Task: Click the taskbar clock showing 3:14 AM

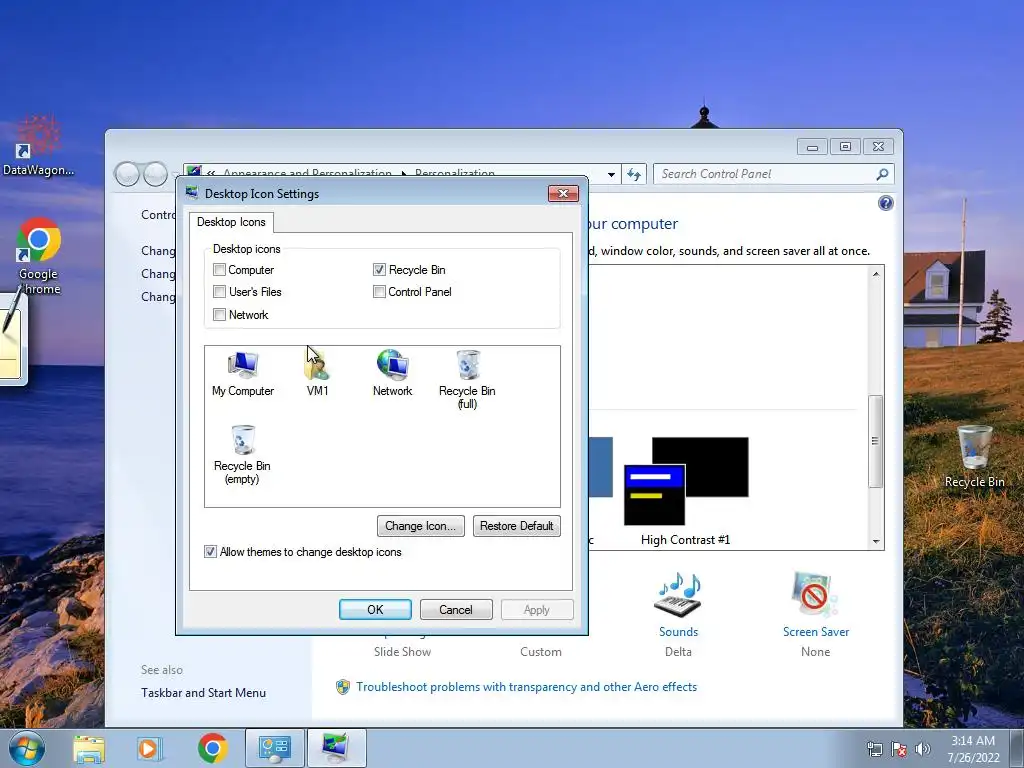Action: tap(973, 749)
